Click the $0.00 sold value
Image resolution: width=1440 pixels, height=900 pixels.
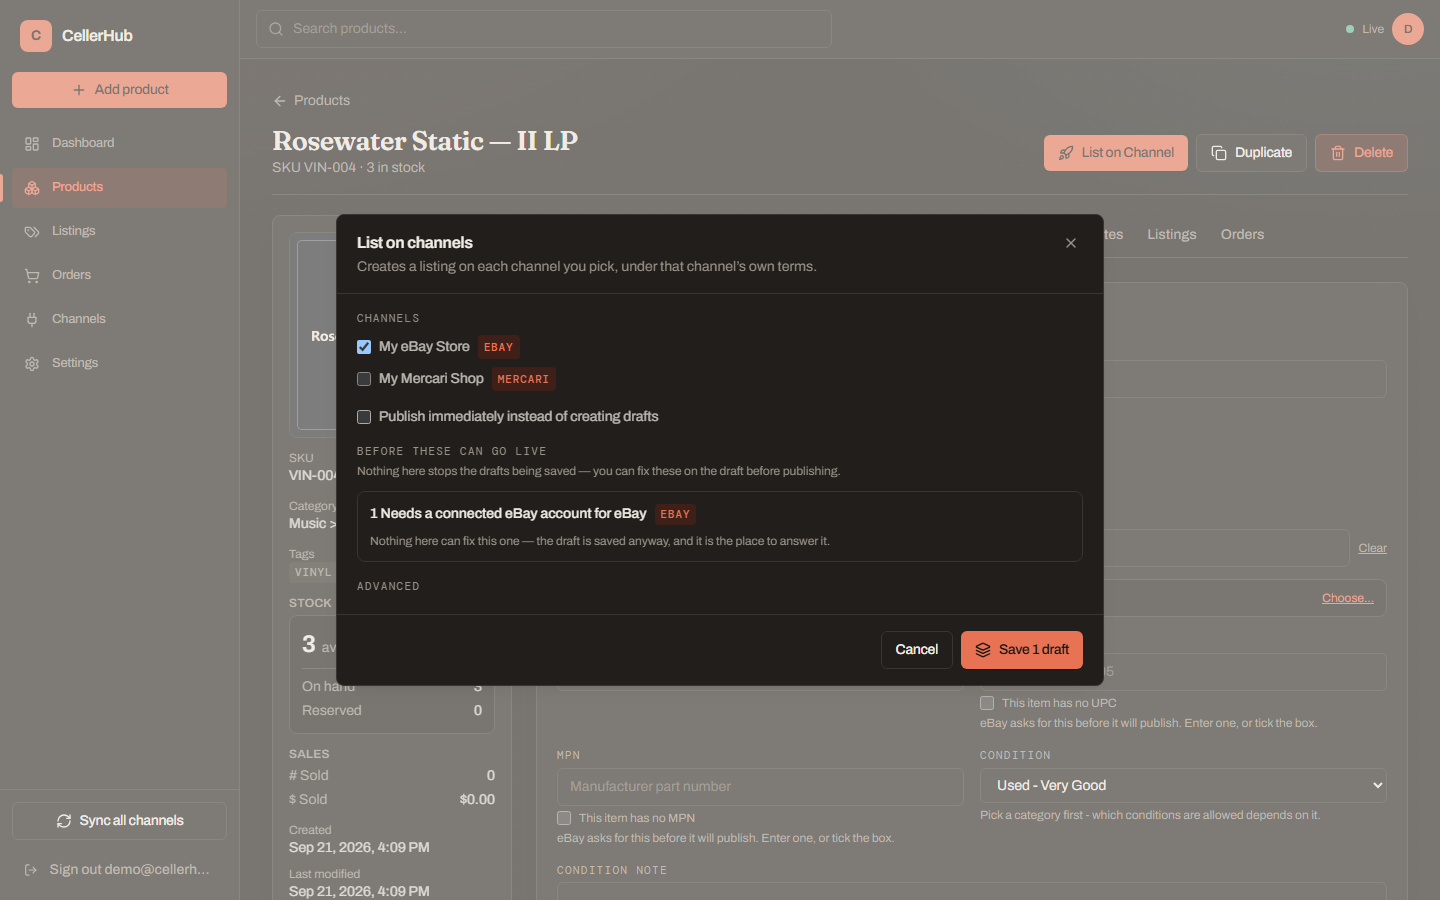[477, 799]
